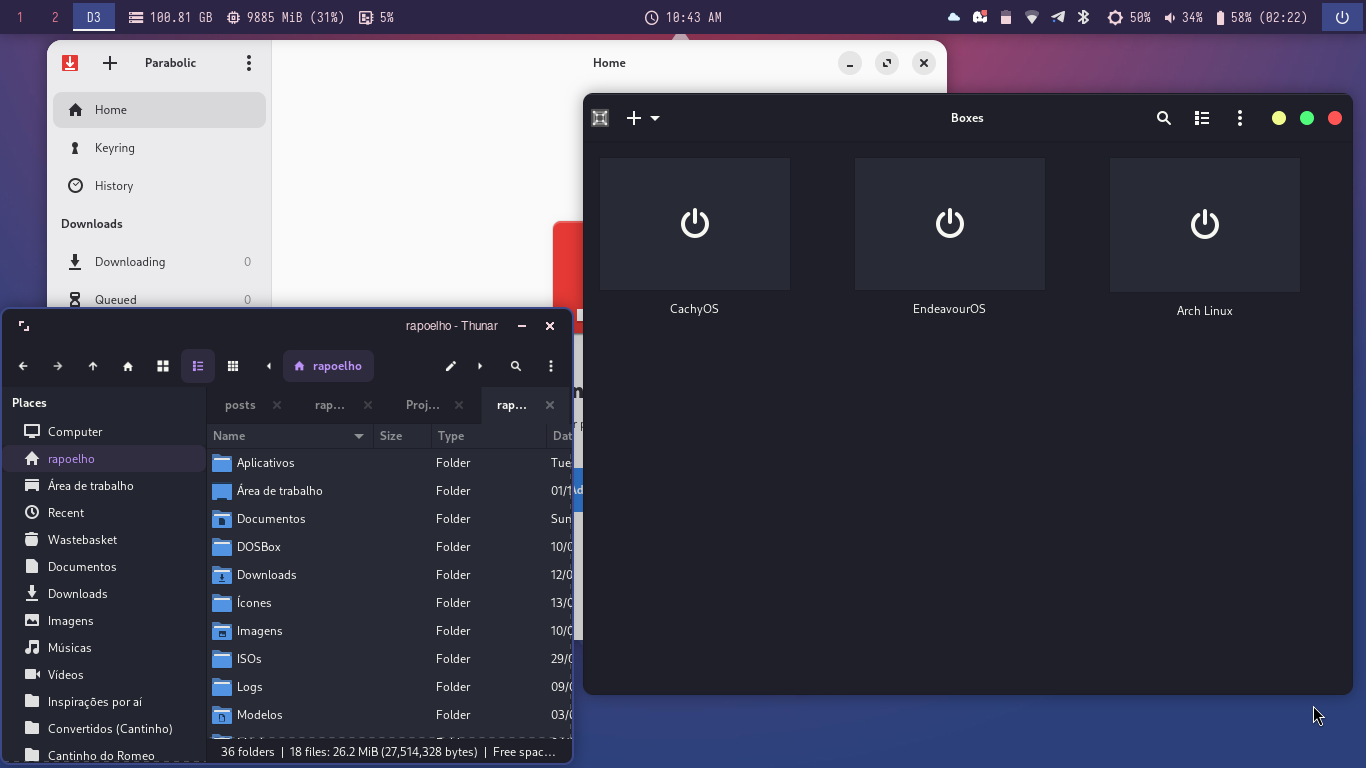Select the Logs folder row
Image resolution: width=1366 pixels, height=768 pixels.
point(390,687)
